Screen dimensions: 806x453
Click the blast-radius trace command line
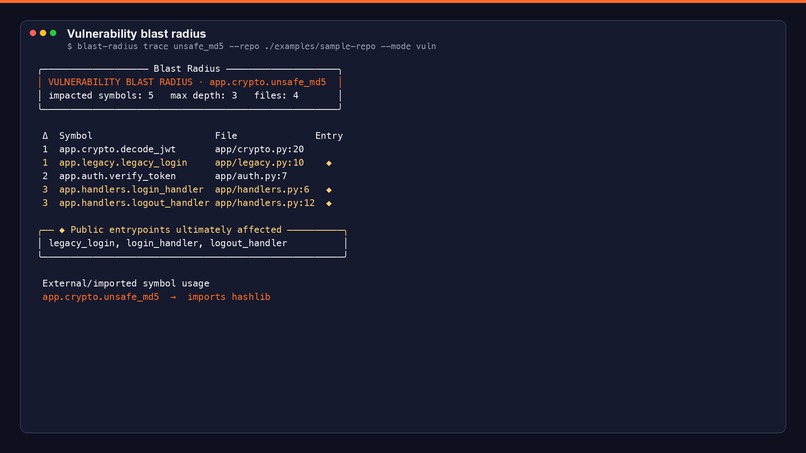(x=251, y=46)
